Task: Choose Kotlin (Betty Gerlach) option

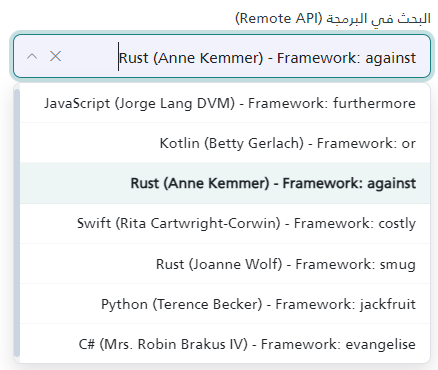Action: tap(225, 143)
